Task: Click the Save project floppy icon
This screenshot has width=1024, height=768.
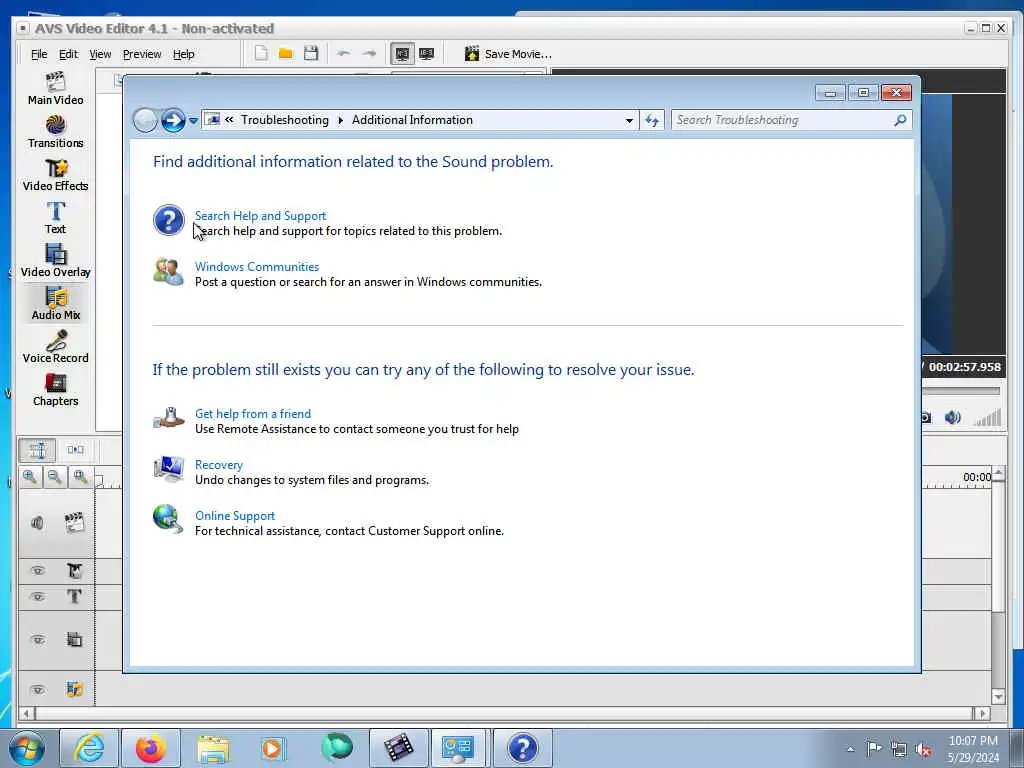Action: pos(311,54)
